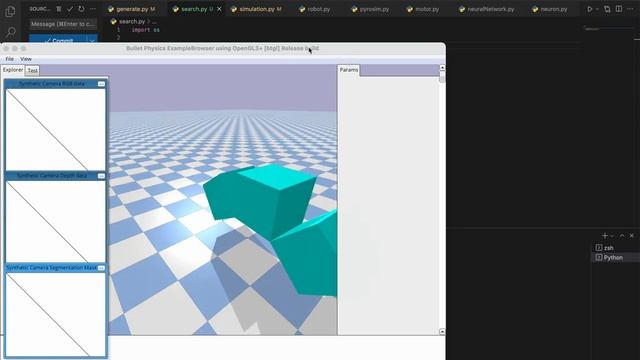This screenshot has height=360, width=640.
Task: Refresh source control with the circular arrow icon
Action: pyautogui.click(x=81, y=9)
